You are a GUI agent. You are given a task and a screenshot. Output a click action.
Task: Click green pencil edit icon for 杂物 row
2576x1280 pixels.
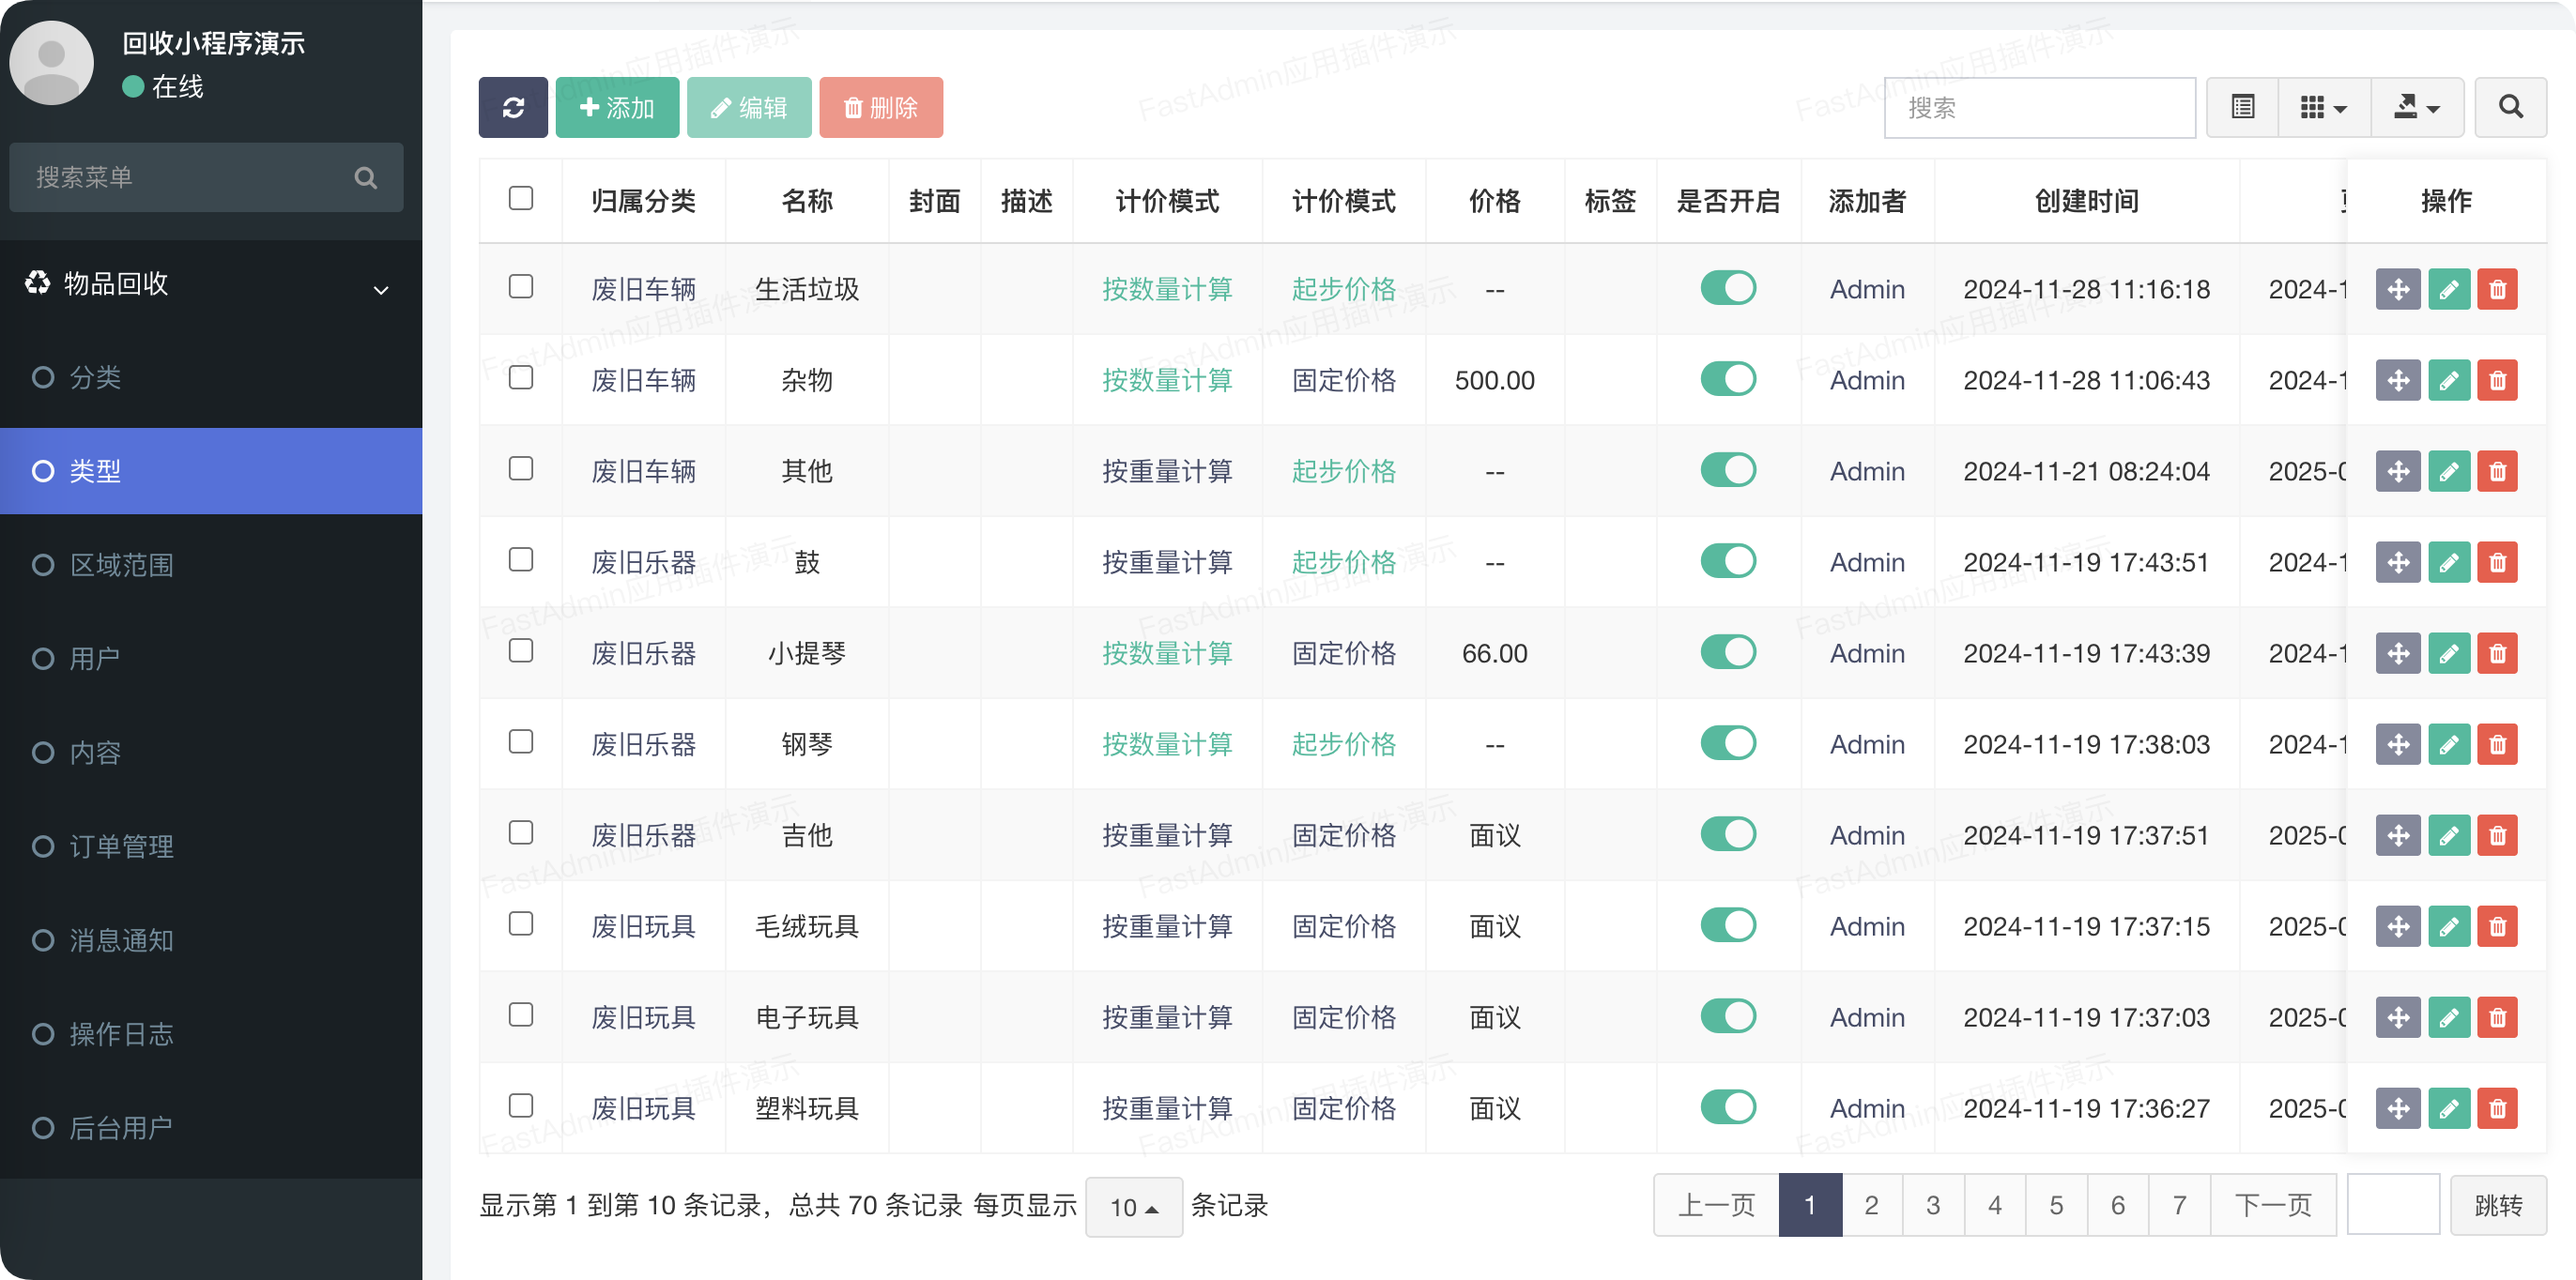coord(2448,381)
